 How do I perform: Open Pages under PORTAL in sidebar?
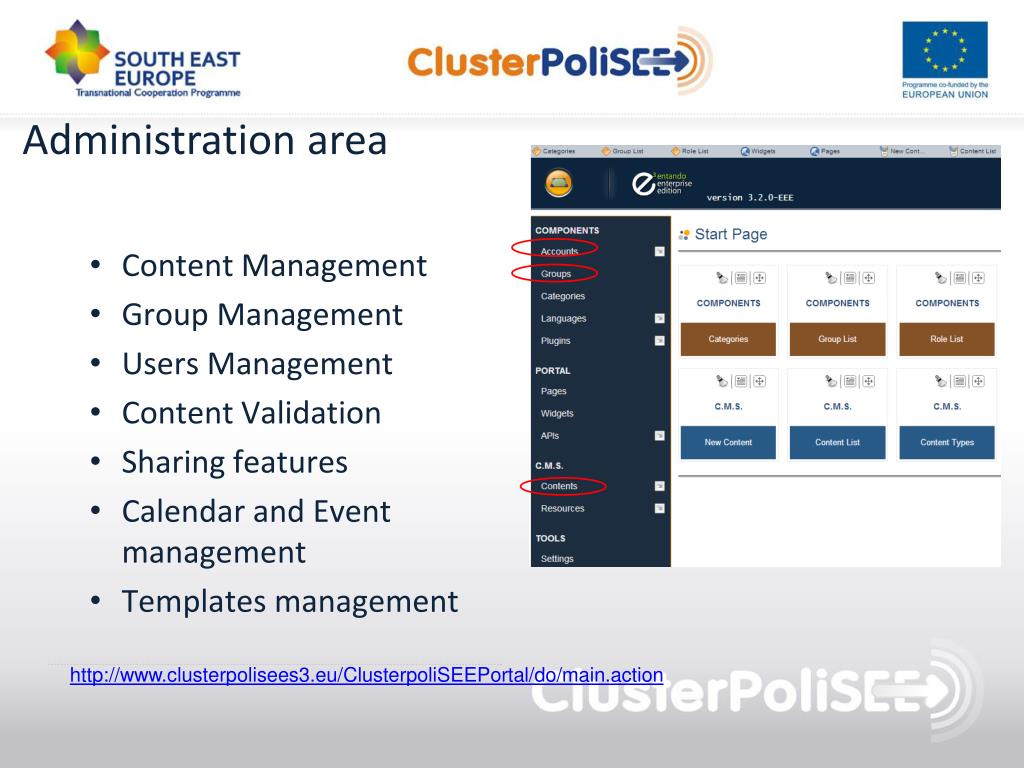(x=554, y=391)
